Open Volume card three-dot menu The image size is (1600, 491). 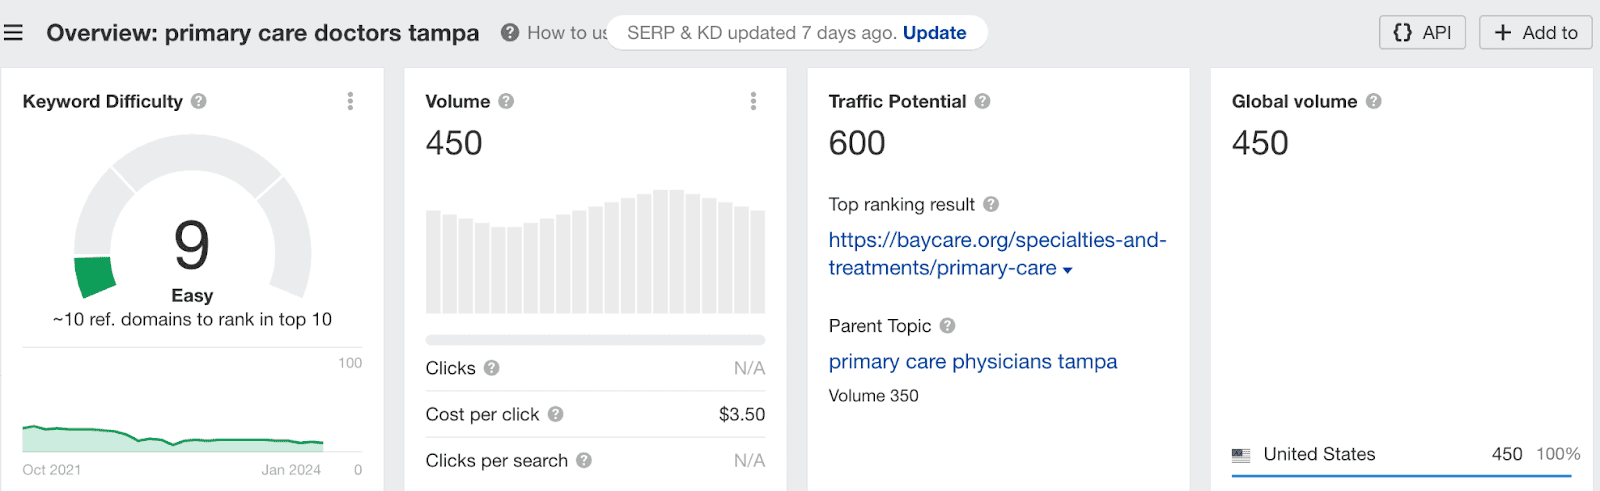(x=753, y=101)
